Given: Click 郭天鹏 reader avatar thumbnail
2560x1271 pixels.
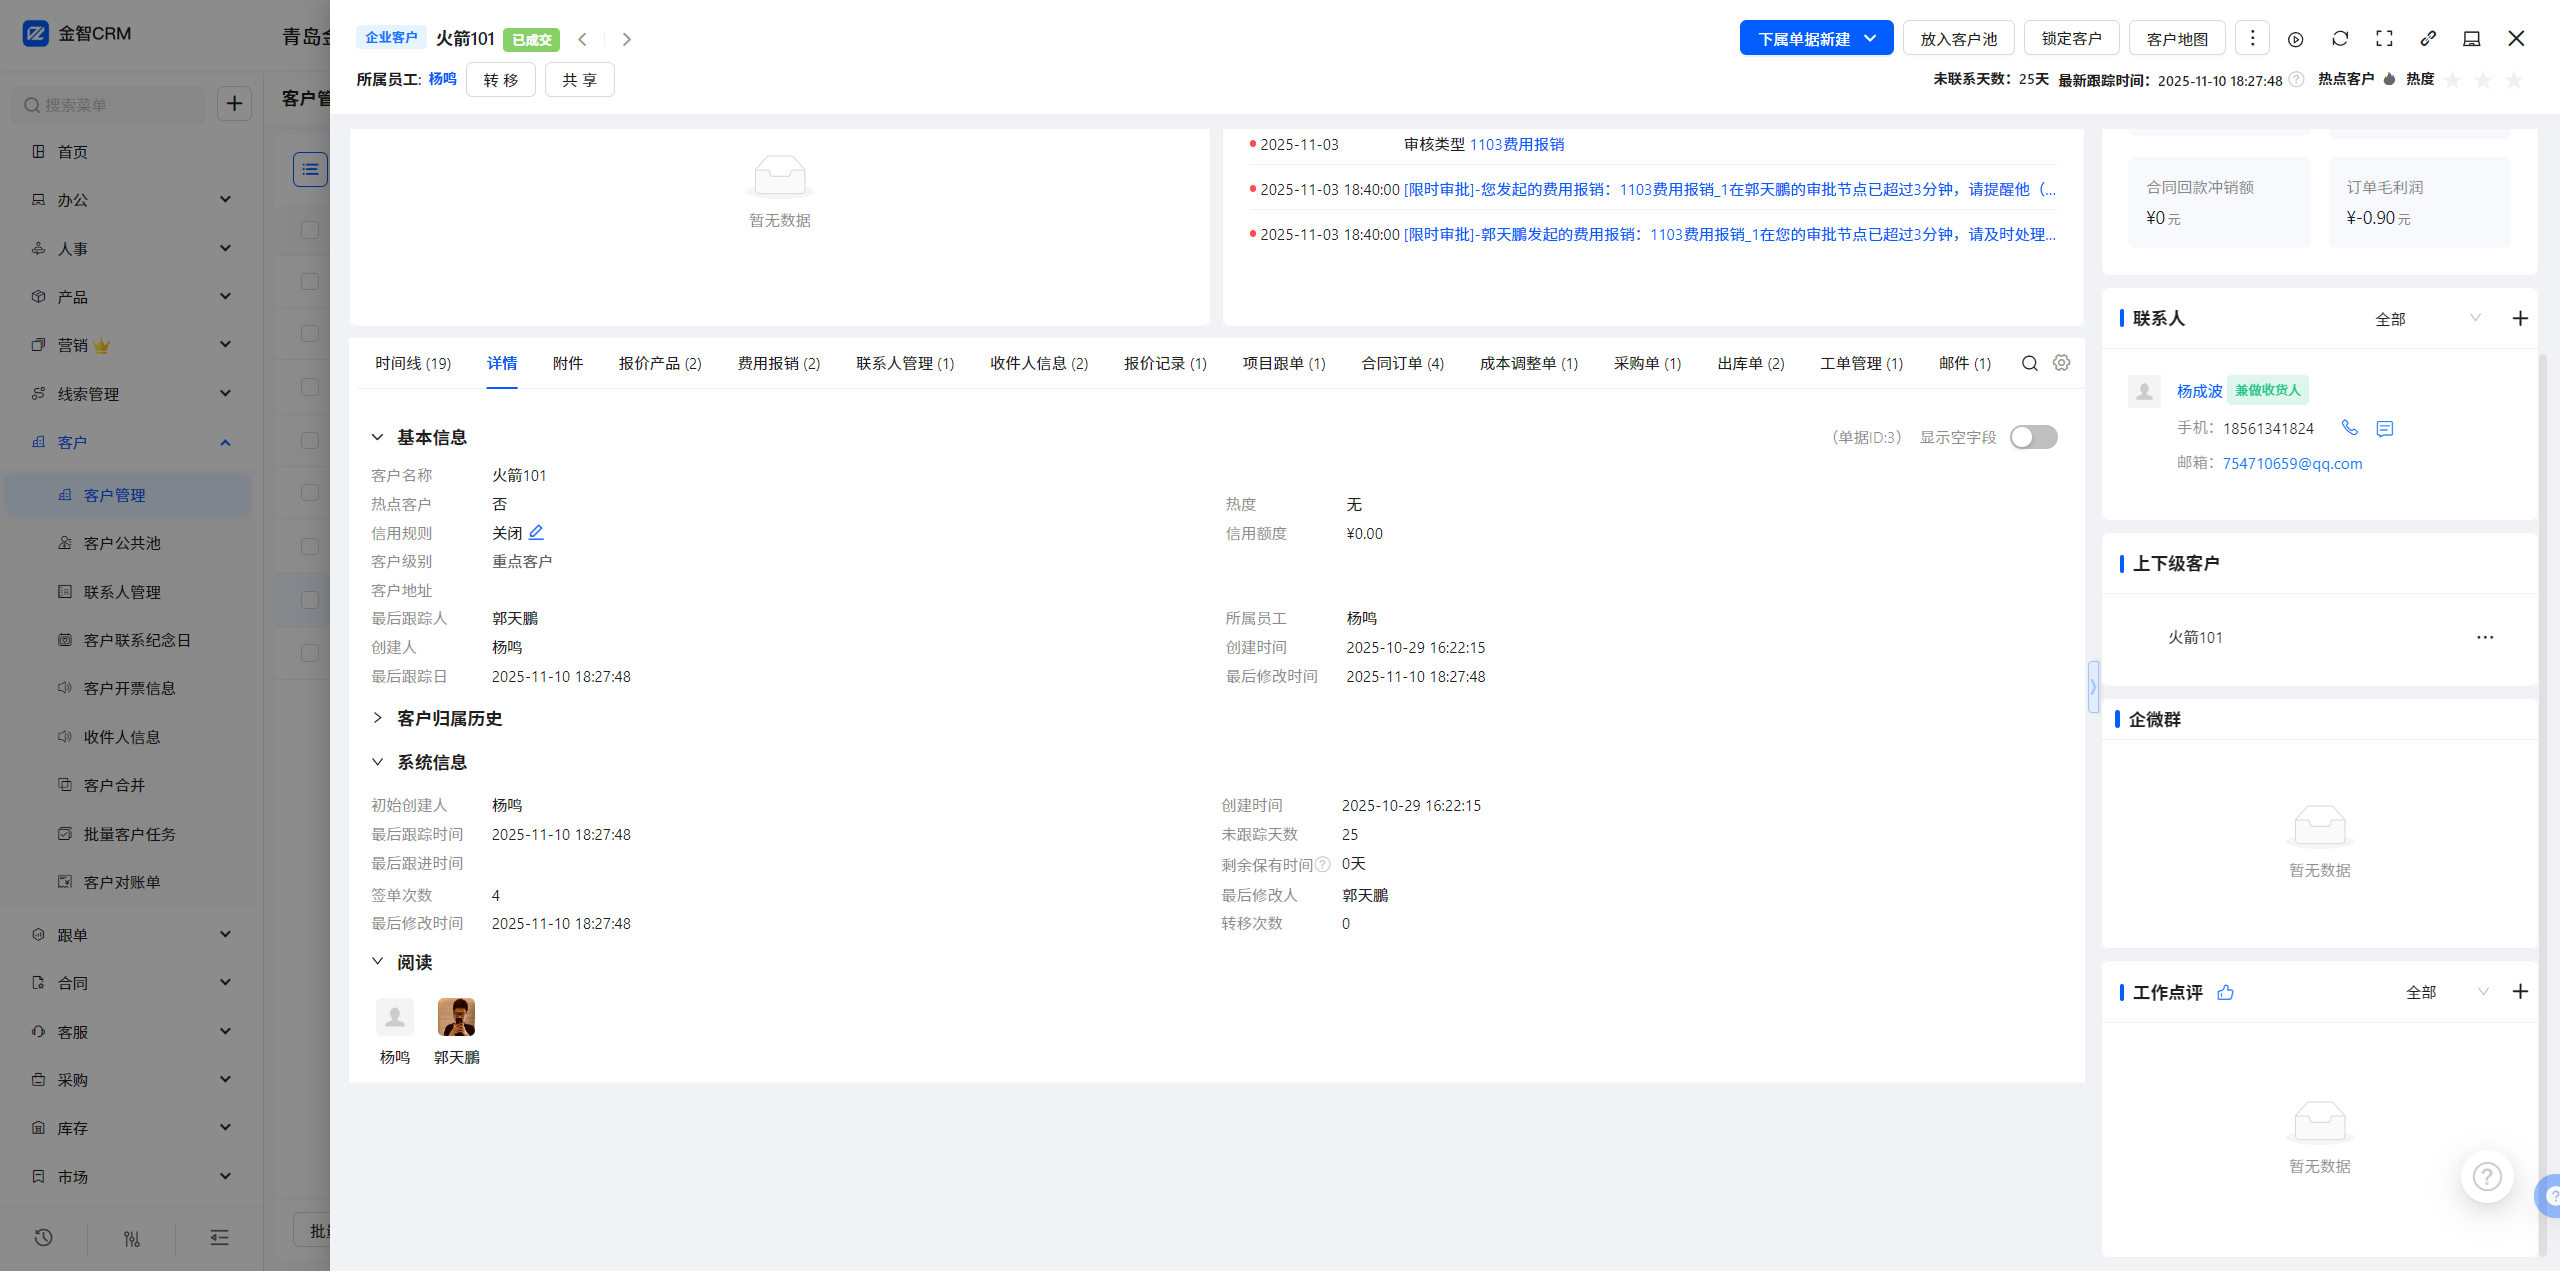Looking at the screenshot, I should coord(456,1017).
